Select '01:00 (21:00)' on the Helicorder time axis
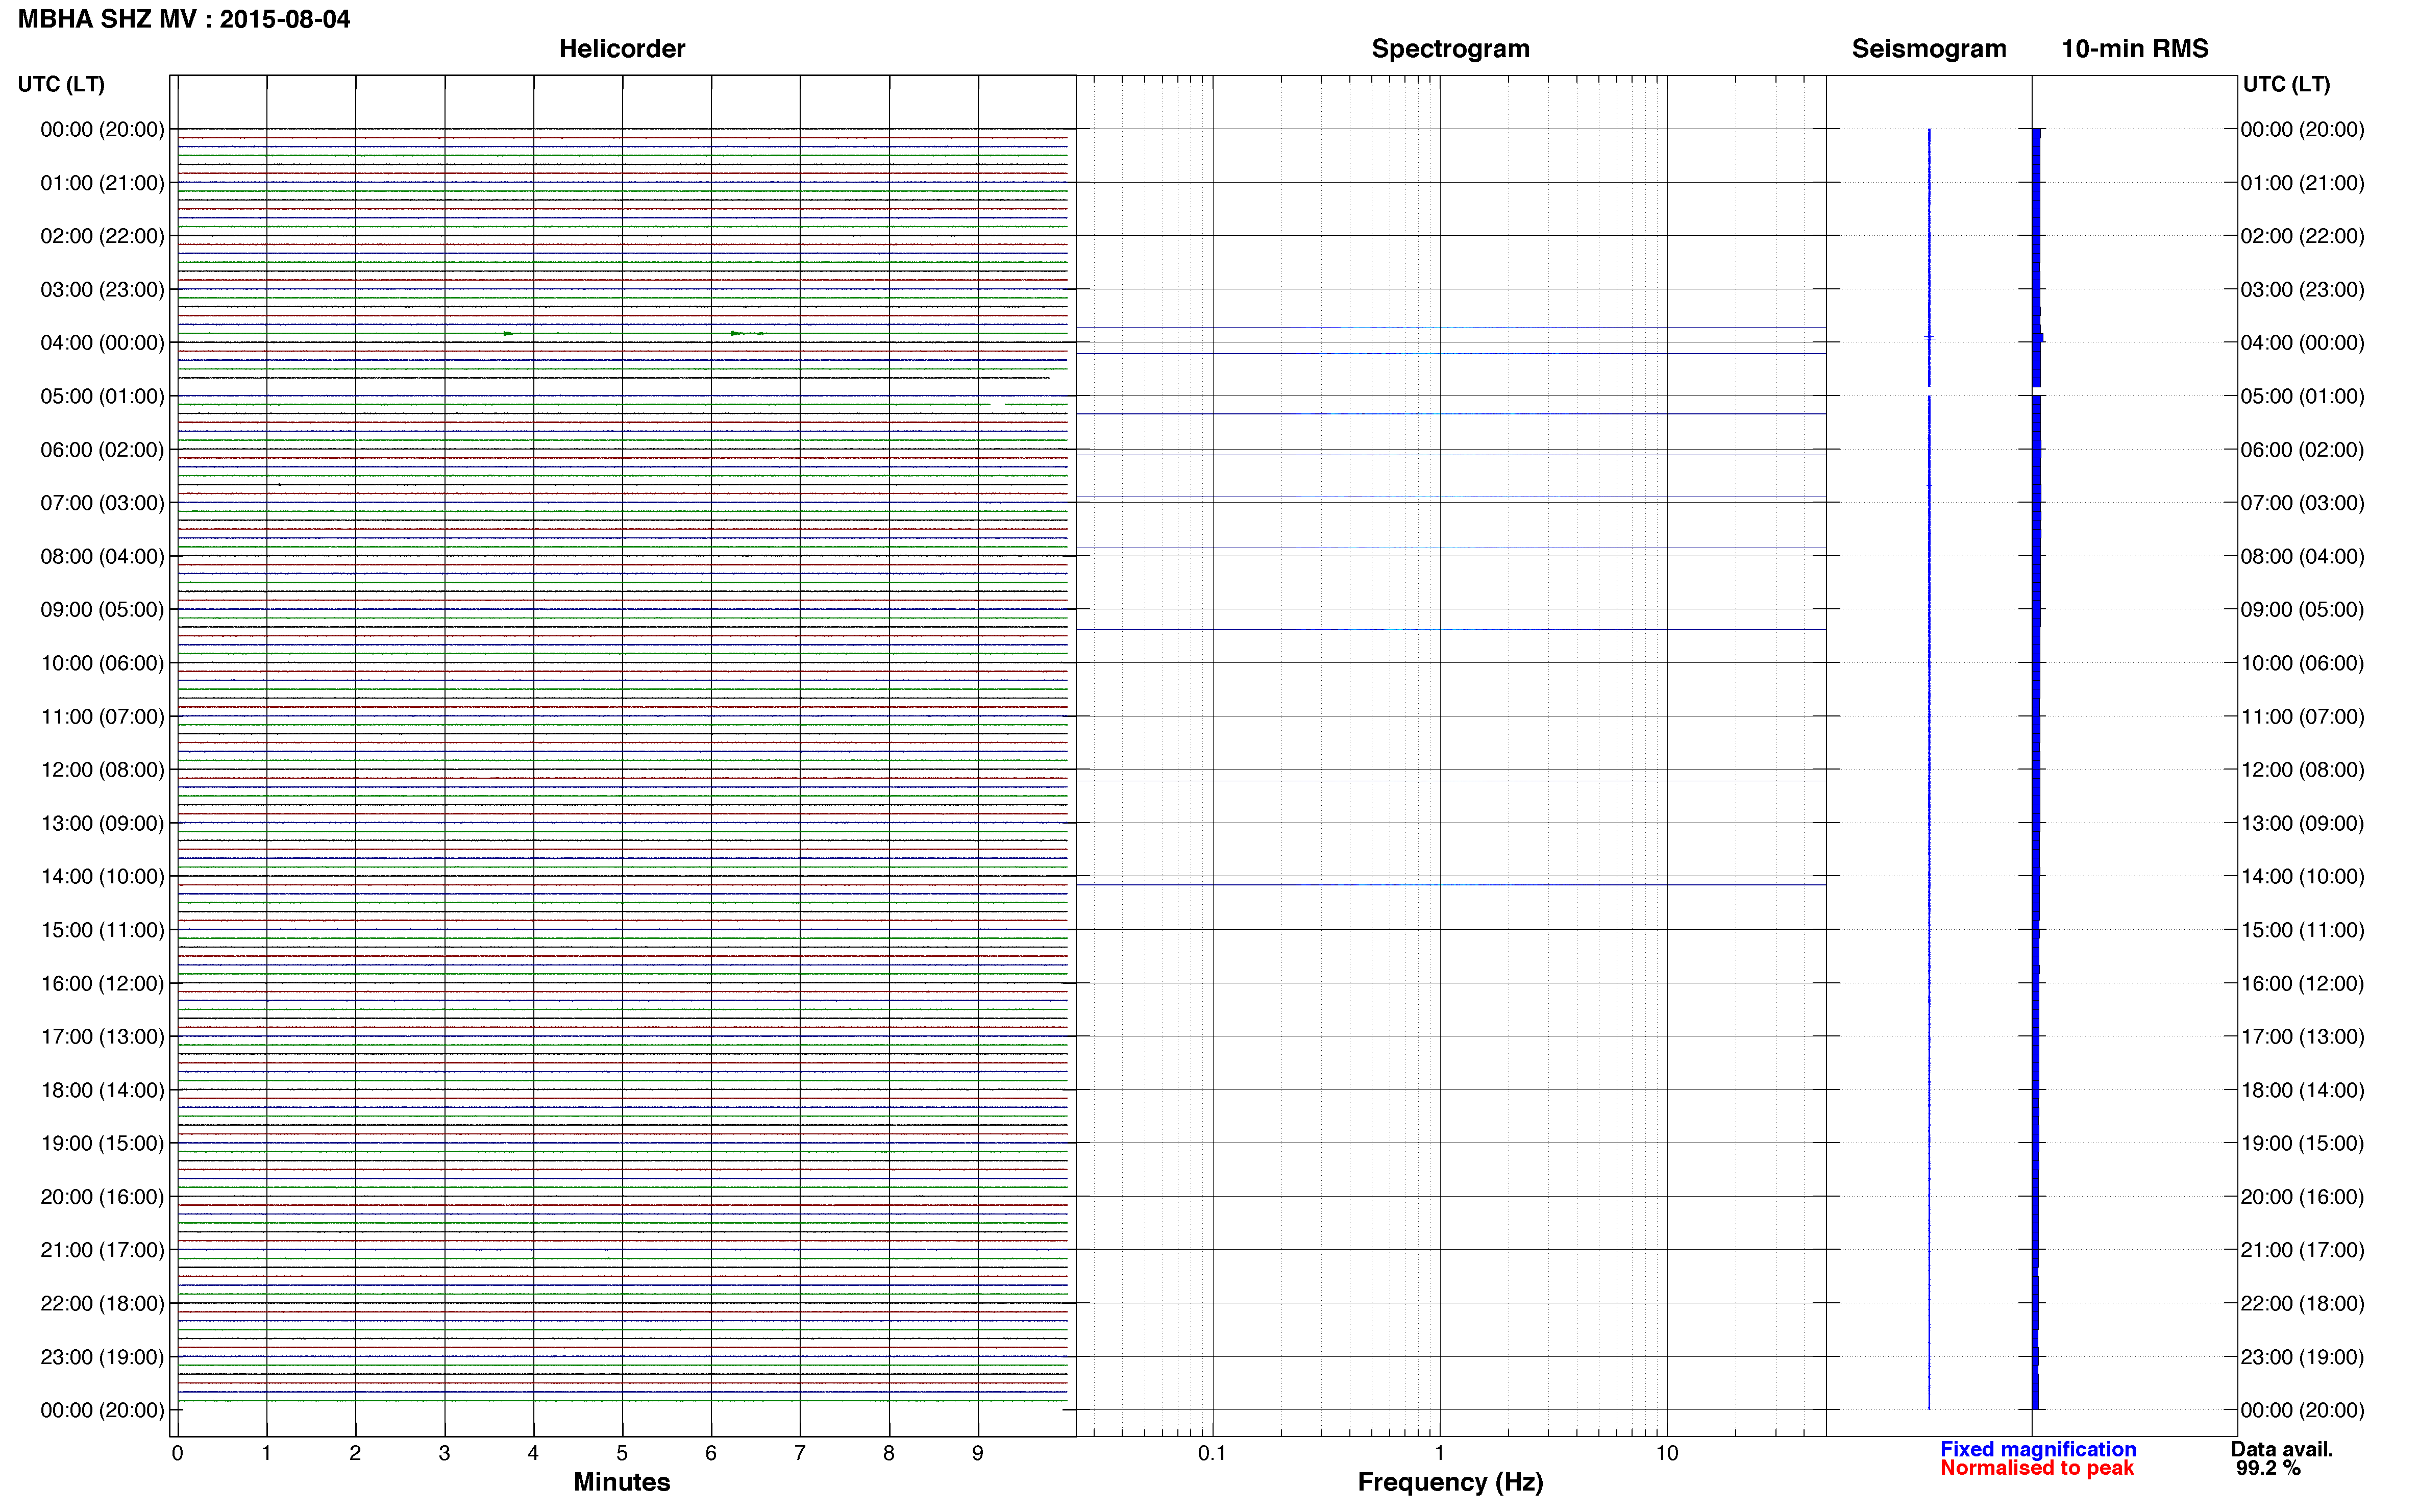Screen dimensions: 2419x1512 [x=102, y=183]
